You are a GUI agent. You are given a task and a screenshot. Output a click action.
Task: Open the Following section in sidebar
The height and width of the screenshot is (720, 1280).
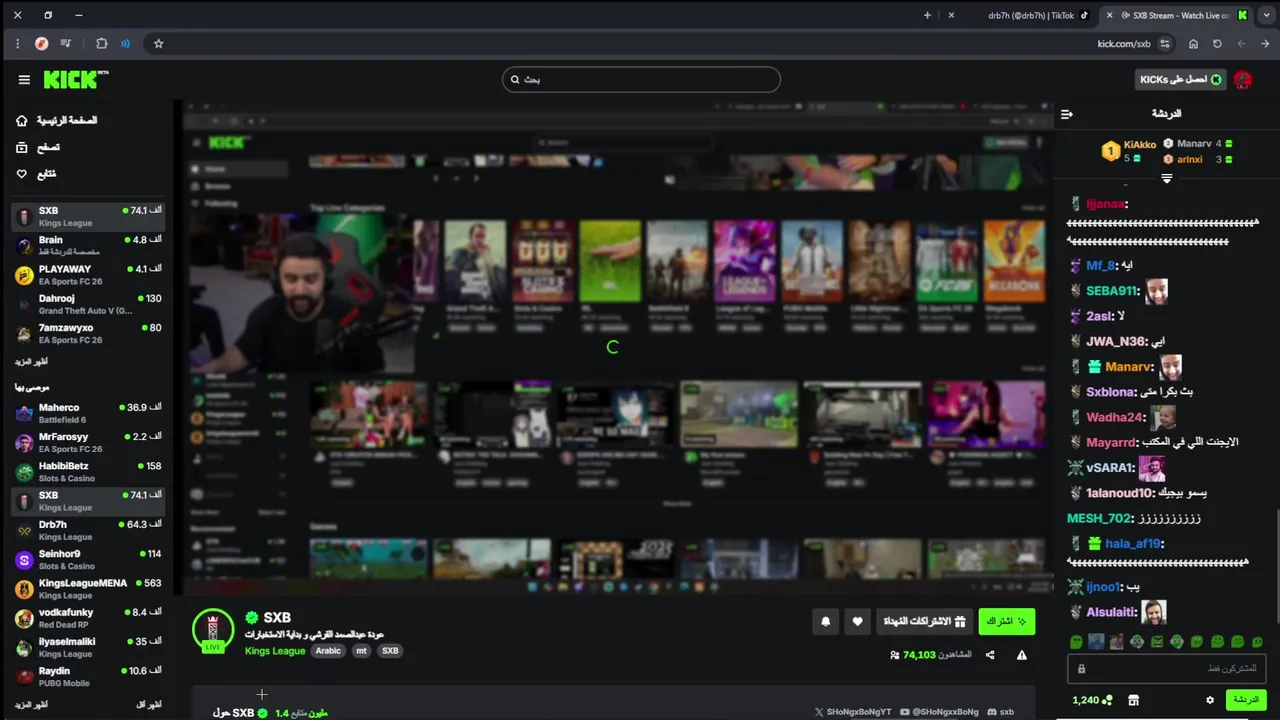coord(36,174)
